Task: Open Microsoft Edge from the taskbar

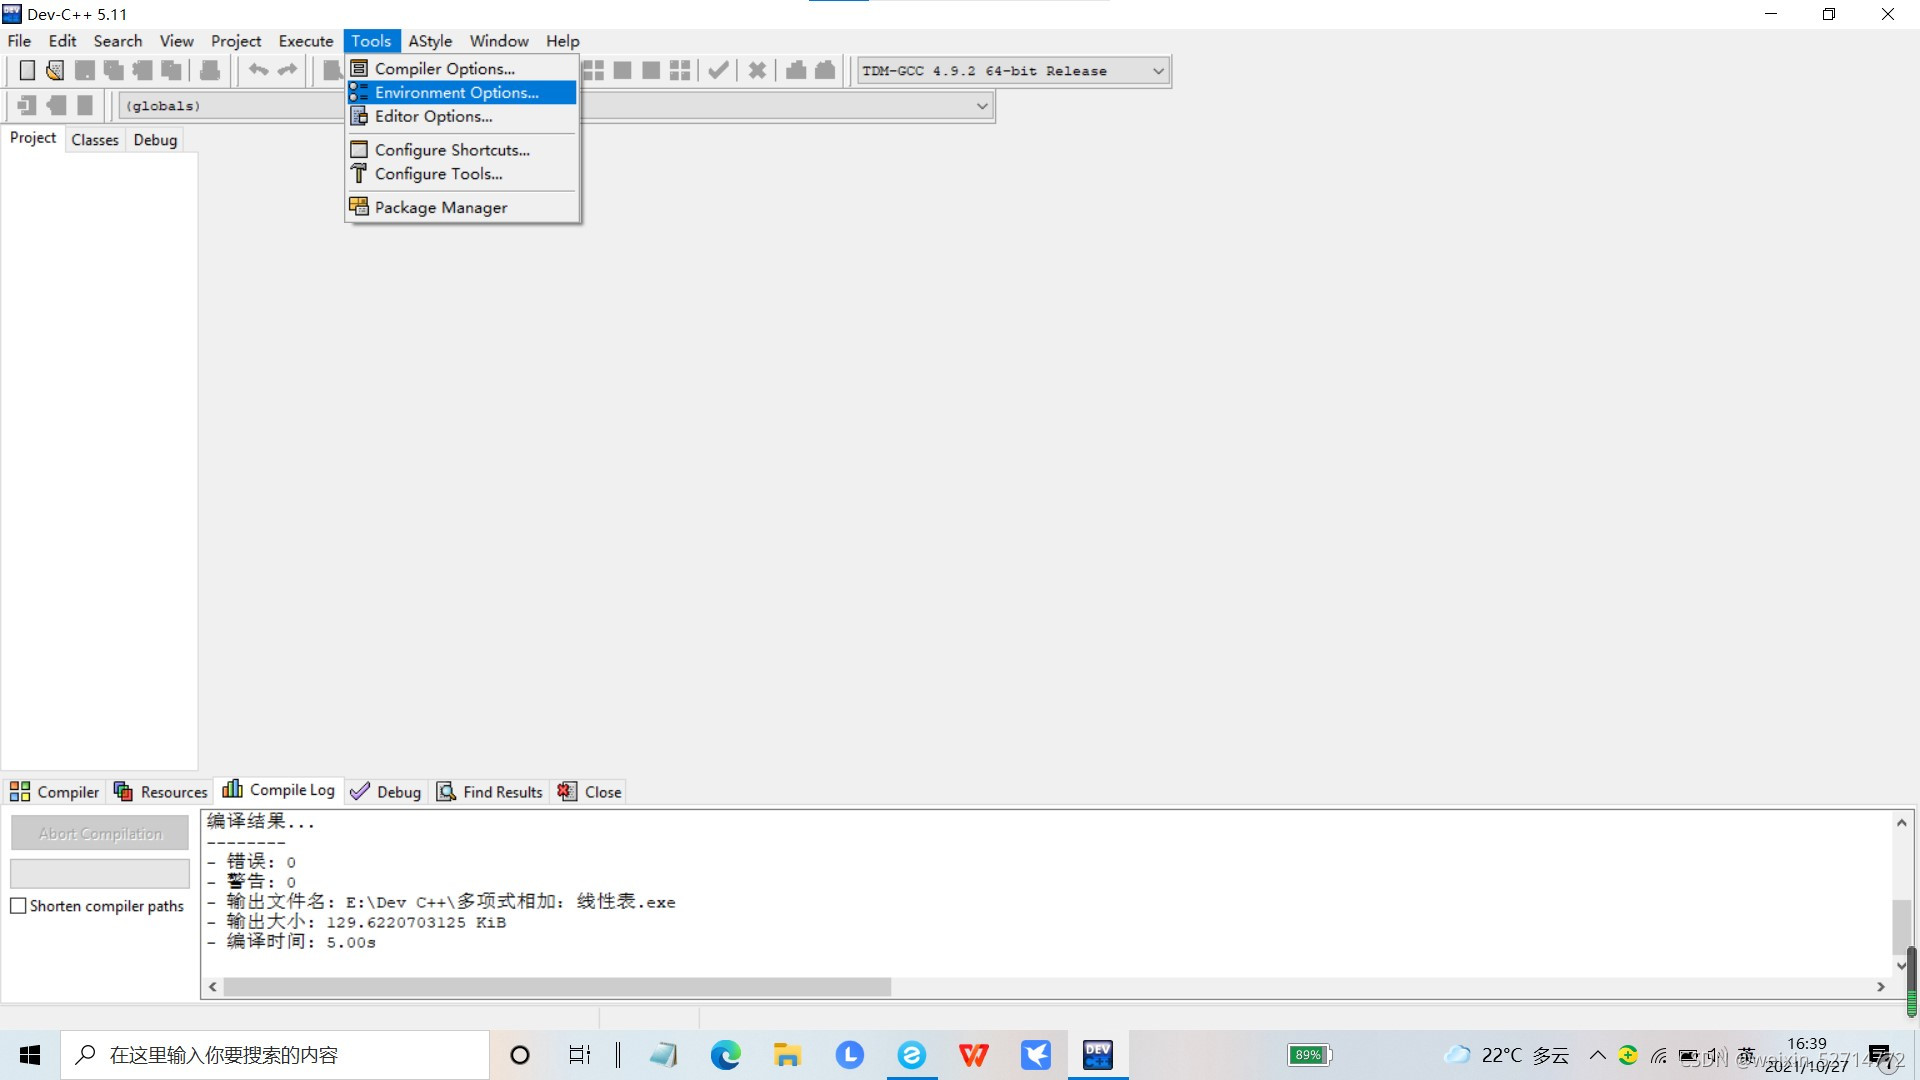Action: 725,1055
